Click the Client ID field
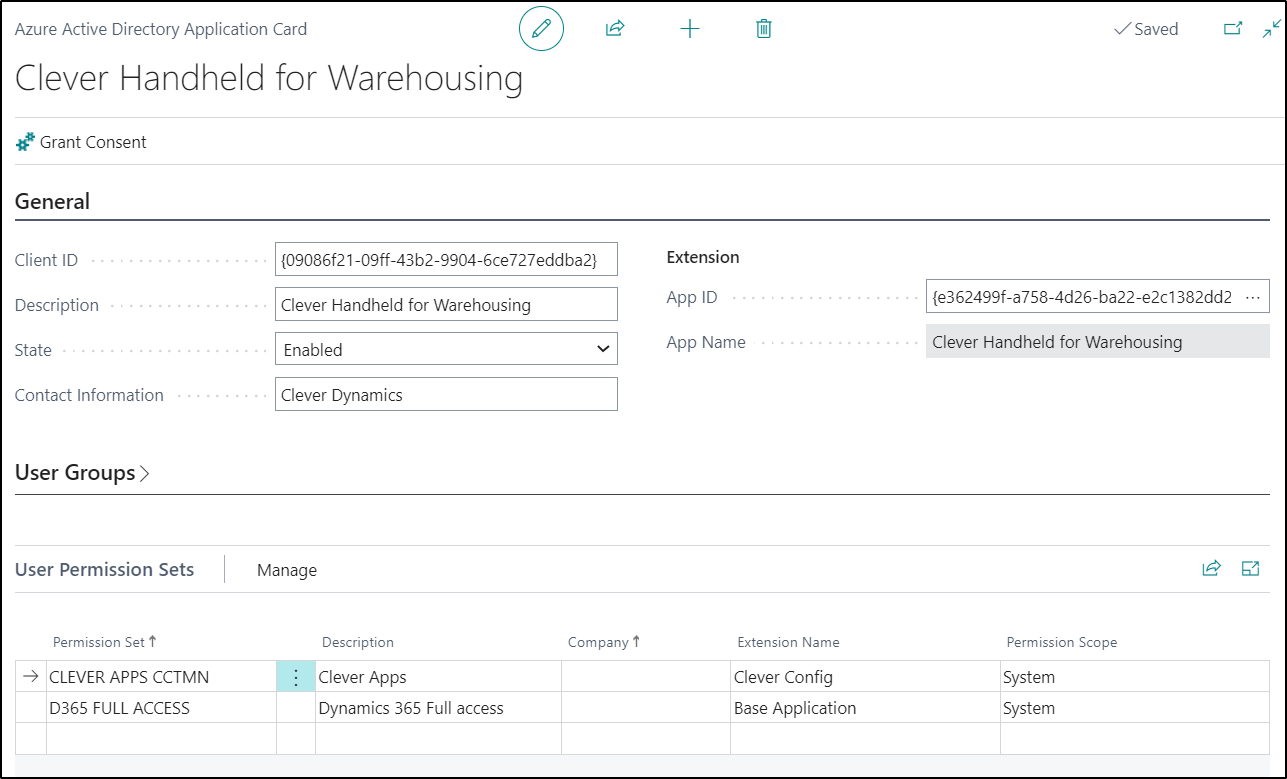The height and width of the screenshot is (779, 1287). pos(446,259)
